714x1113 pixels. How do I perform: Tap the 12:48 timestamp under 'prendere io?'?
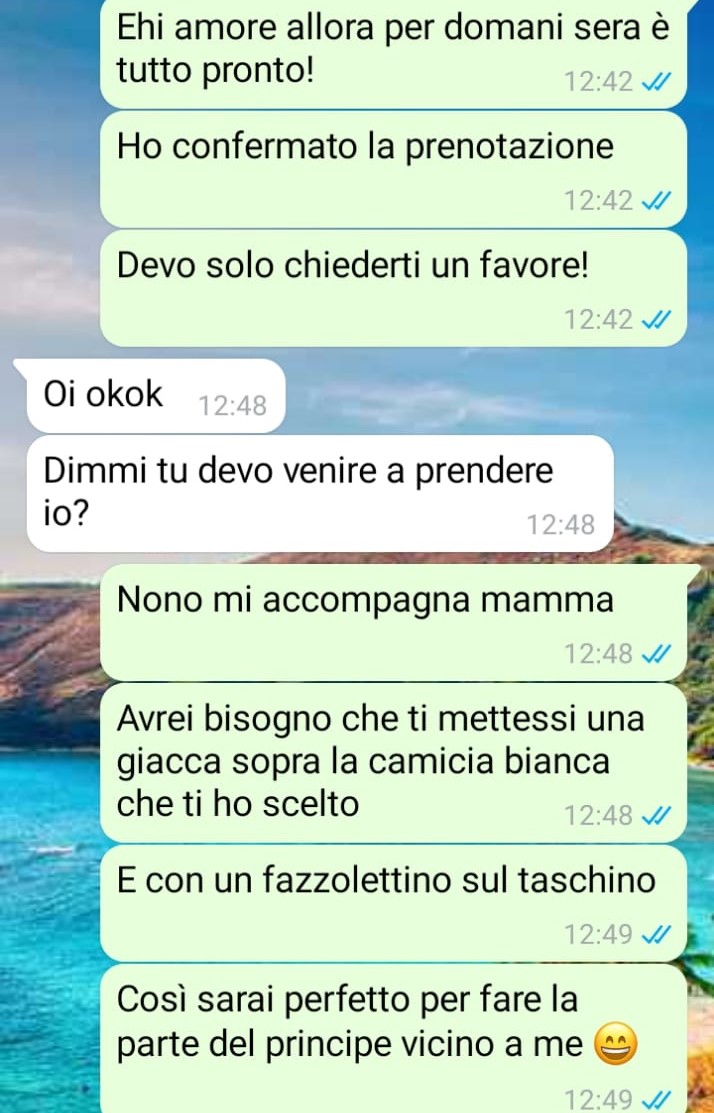point(561,525)
